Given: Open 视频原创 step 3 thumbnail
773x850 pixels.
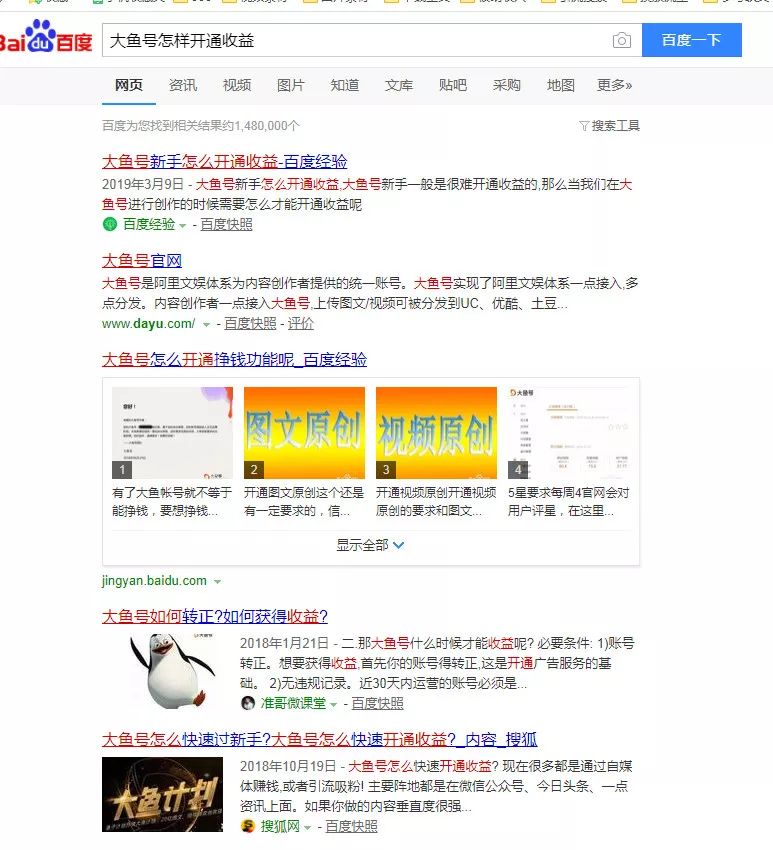Looking at the screenshot, I should pyautogui.click(x=436, y=433).
